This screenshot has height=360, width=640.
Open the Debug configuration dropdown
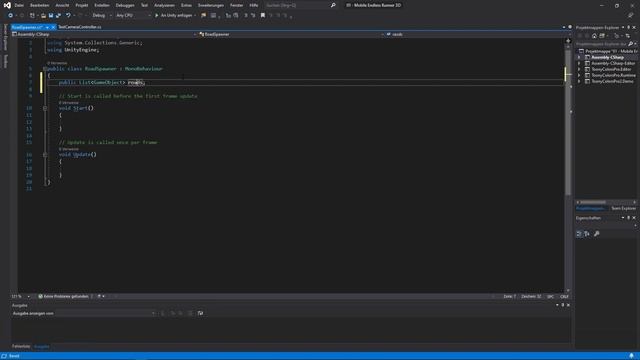102,16
